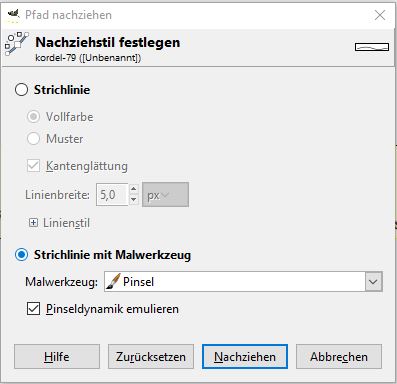The height and width of the screenshot is (384, 397).
Task: Open the Malwerkzeug Pinsel dropdown arrow
Action: 373,282
